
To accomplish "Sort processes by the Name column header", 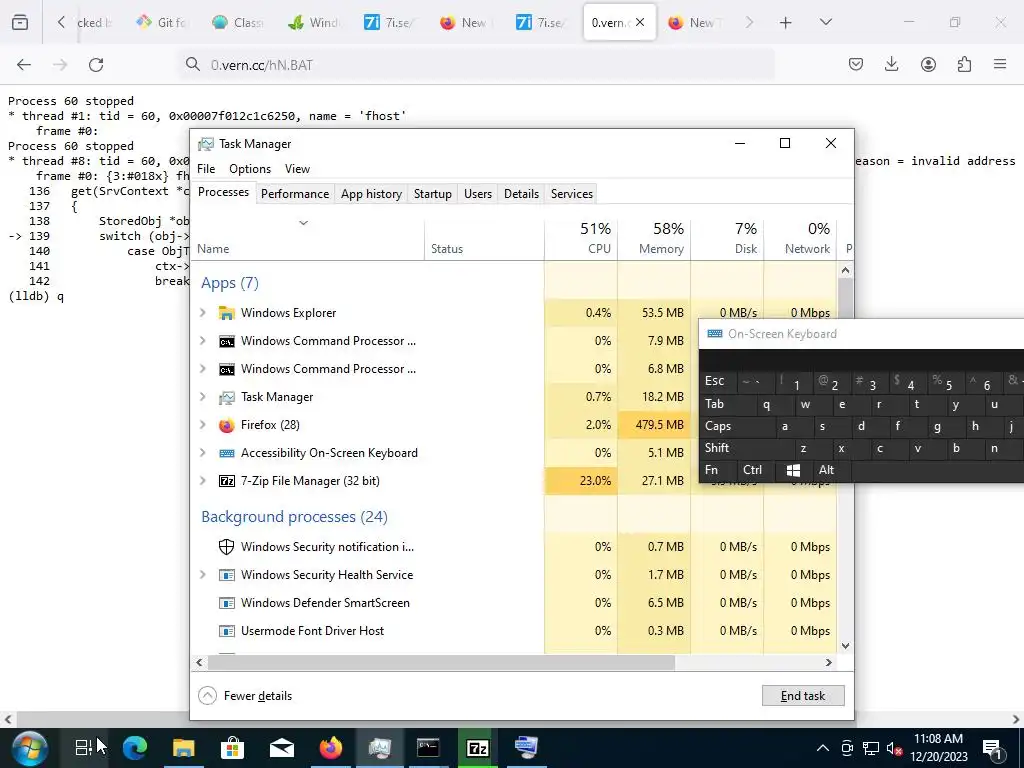I will [x=307, y=238].
